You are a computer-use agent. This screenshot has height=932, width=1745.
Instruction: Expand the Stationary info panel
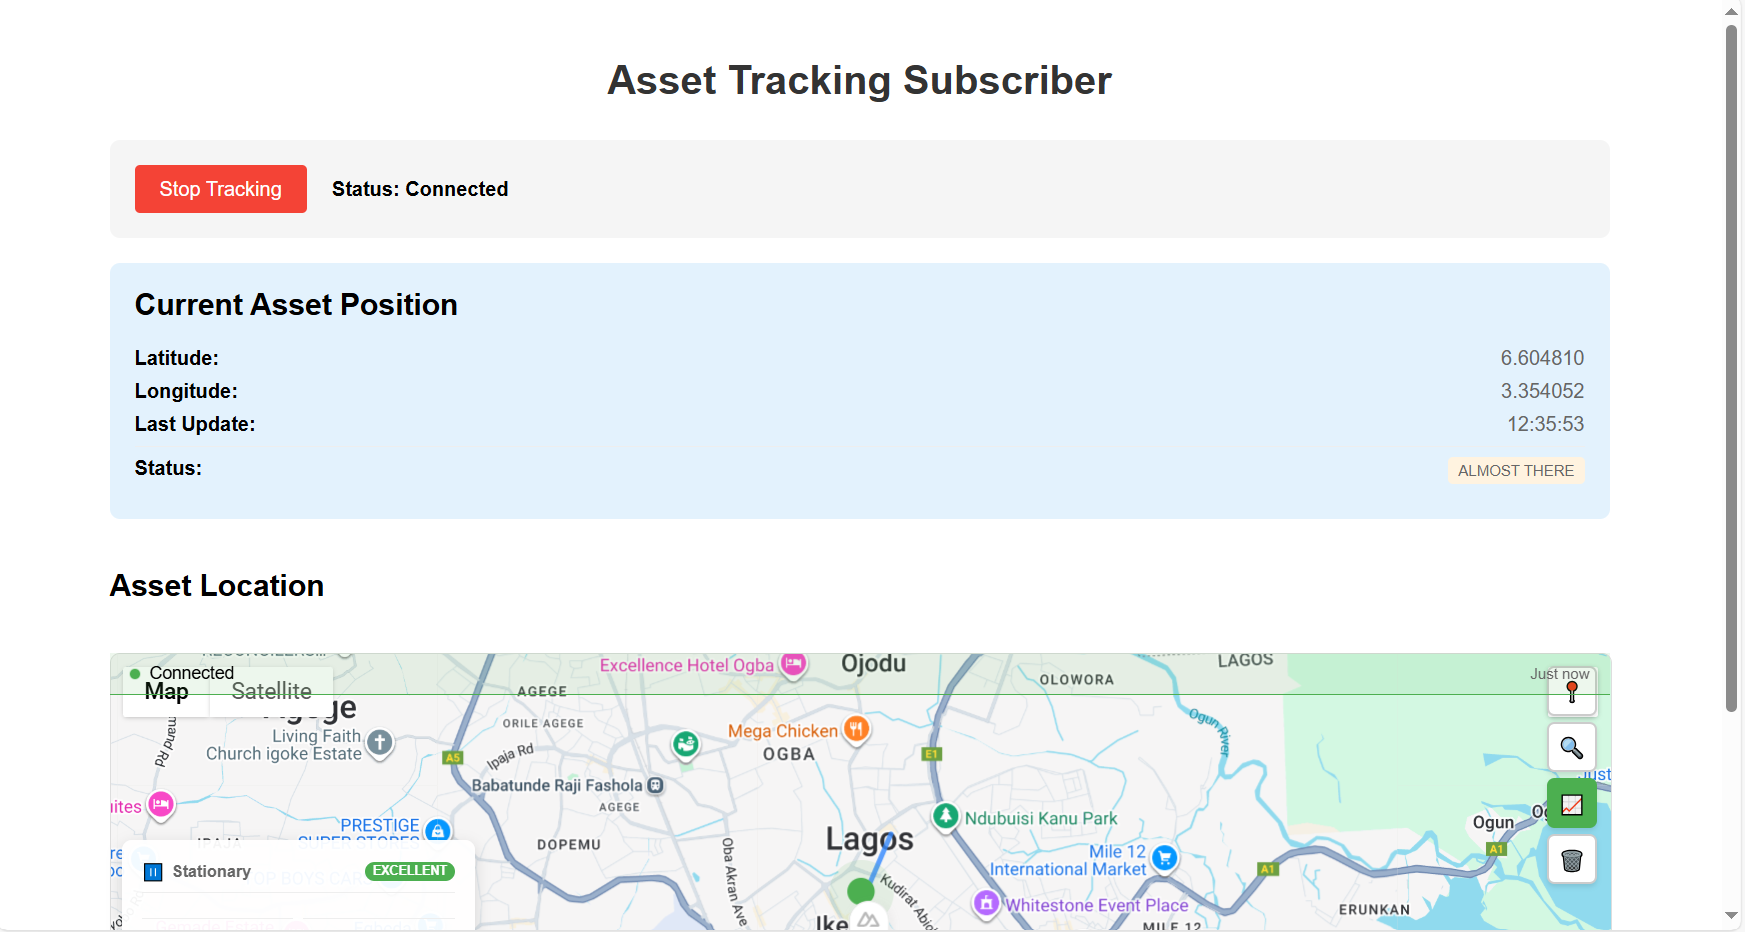point(211,871)
